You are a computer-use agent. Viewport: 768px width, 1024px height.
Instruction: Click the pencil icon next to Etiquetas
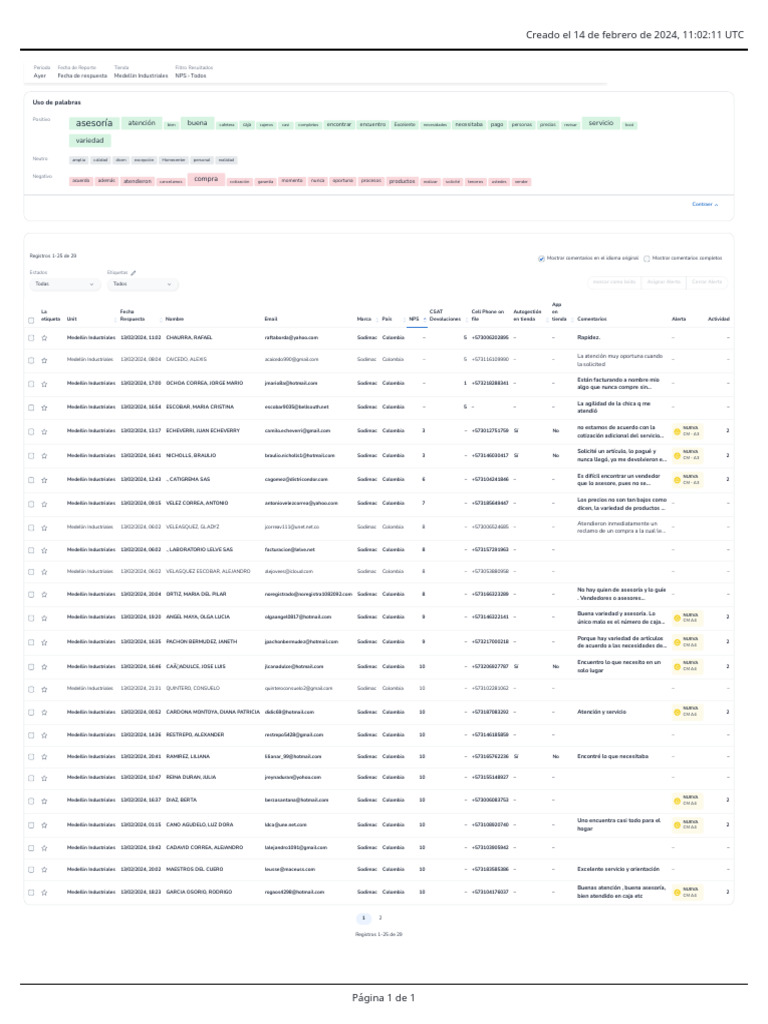[133, 273]
